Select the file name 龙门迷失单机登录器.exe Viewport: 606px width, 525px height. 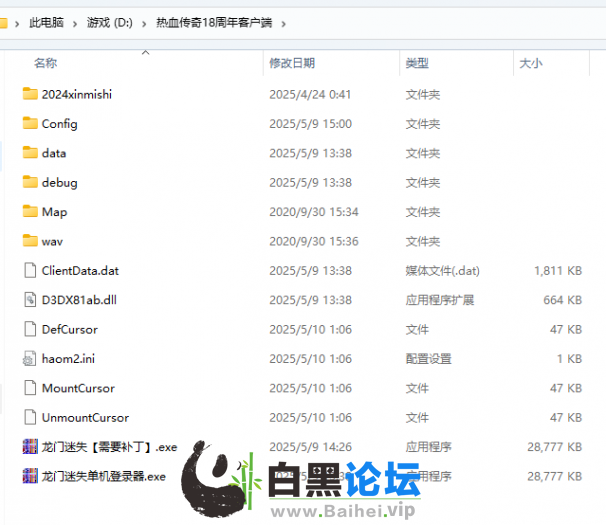click(104, 476)
